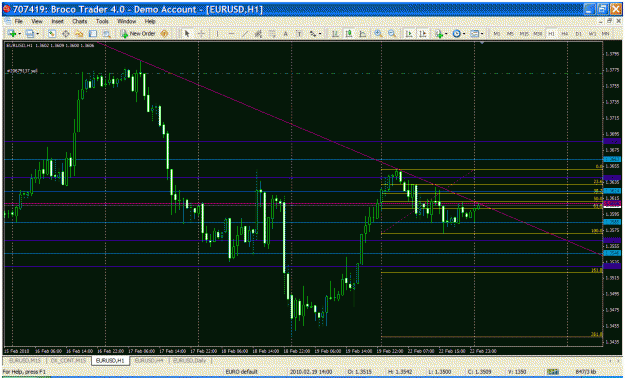This screenshot has width=625, height=378.
Task: Select the horizontal line drawing tool
Action: (231, 34)
